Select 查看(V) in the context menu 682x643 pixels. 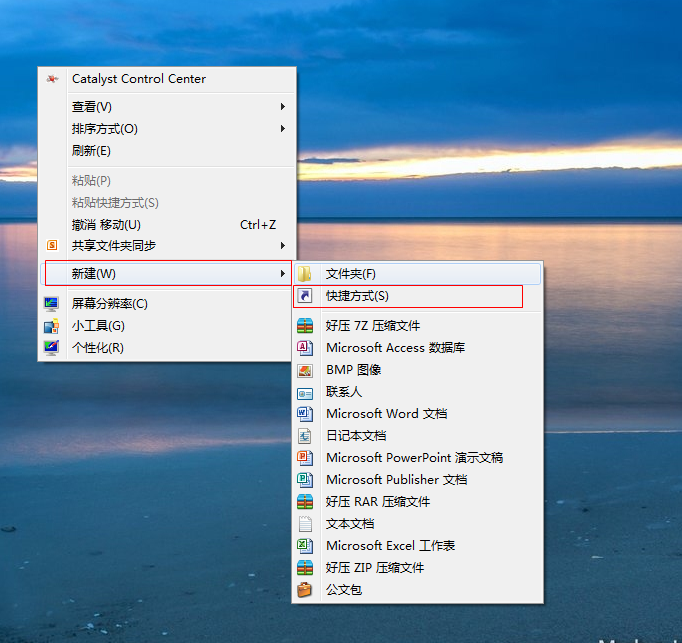tap(167, 107)
